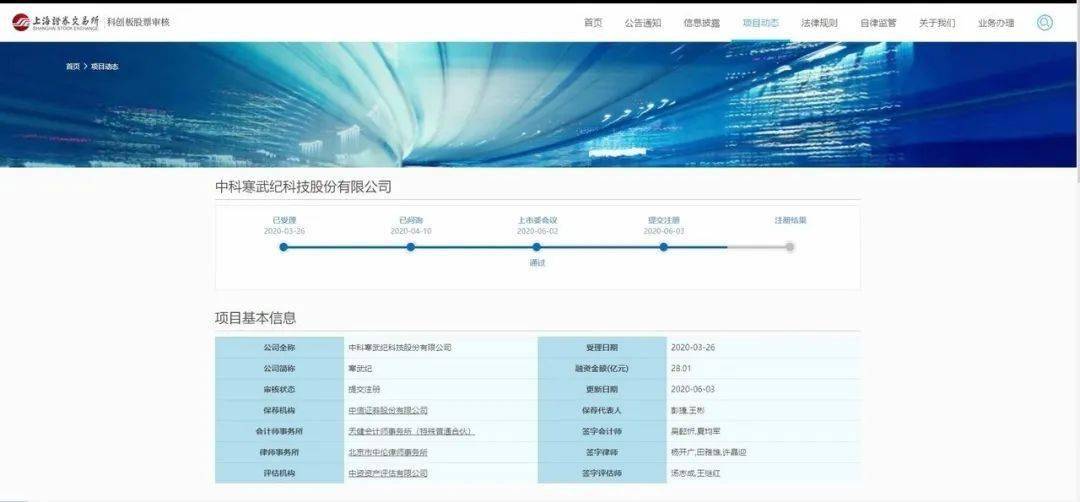Open the 法律规则 menu item
Image resolution: width=1080 pixels, height=502 pixels.
click(x=819, y=22)
